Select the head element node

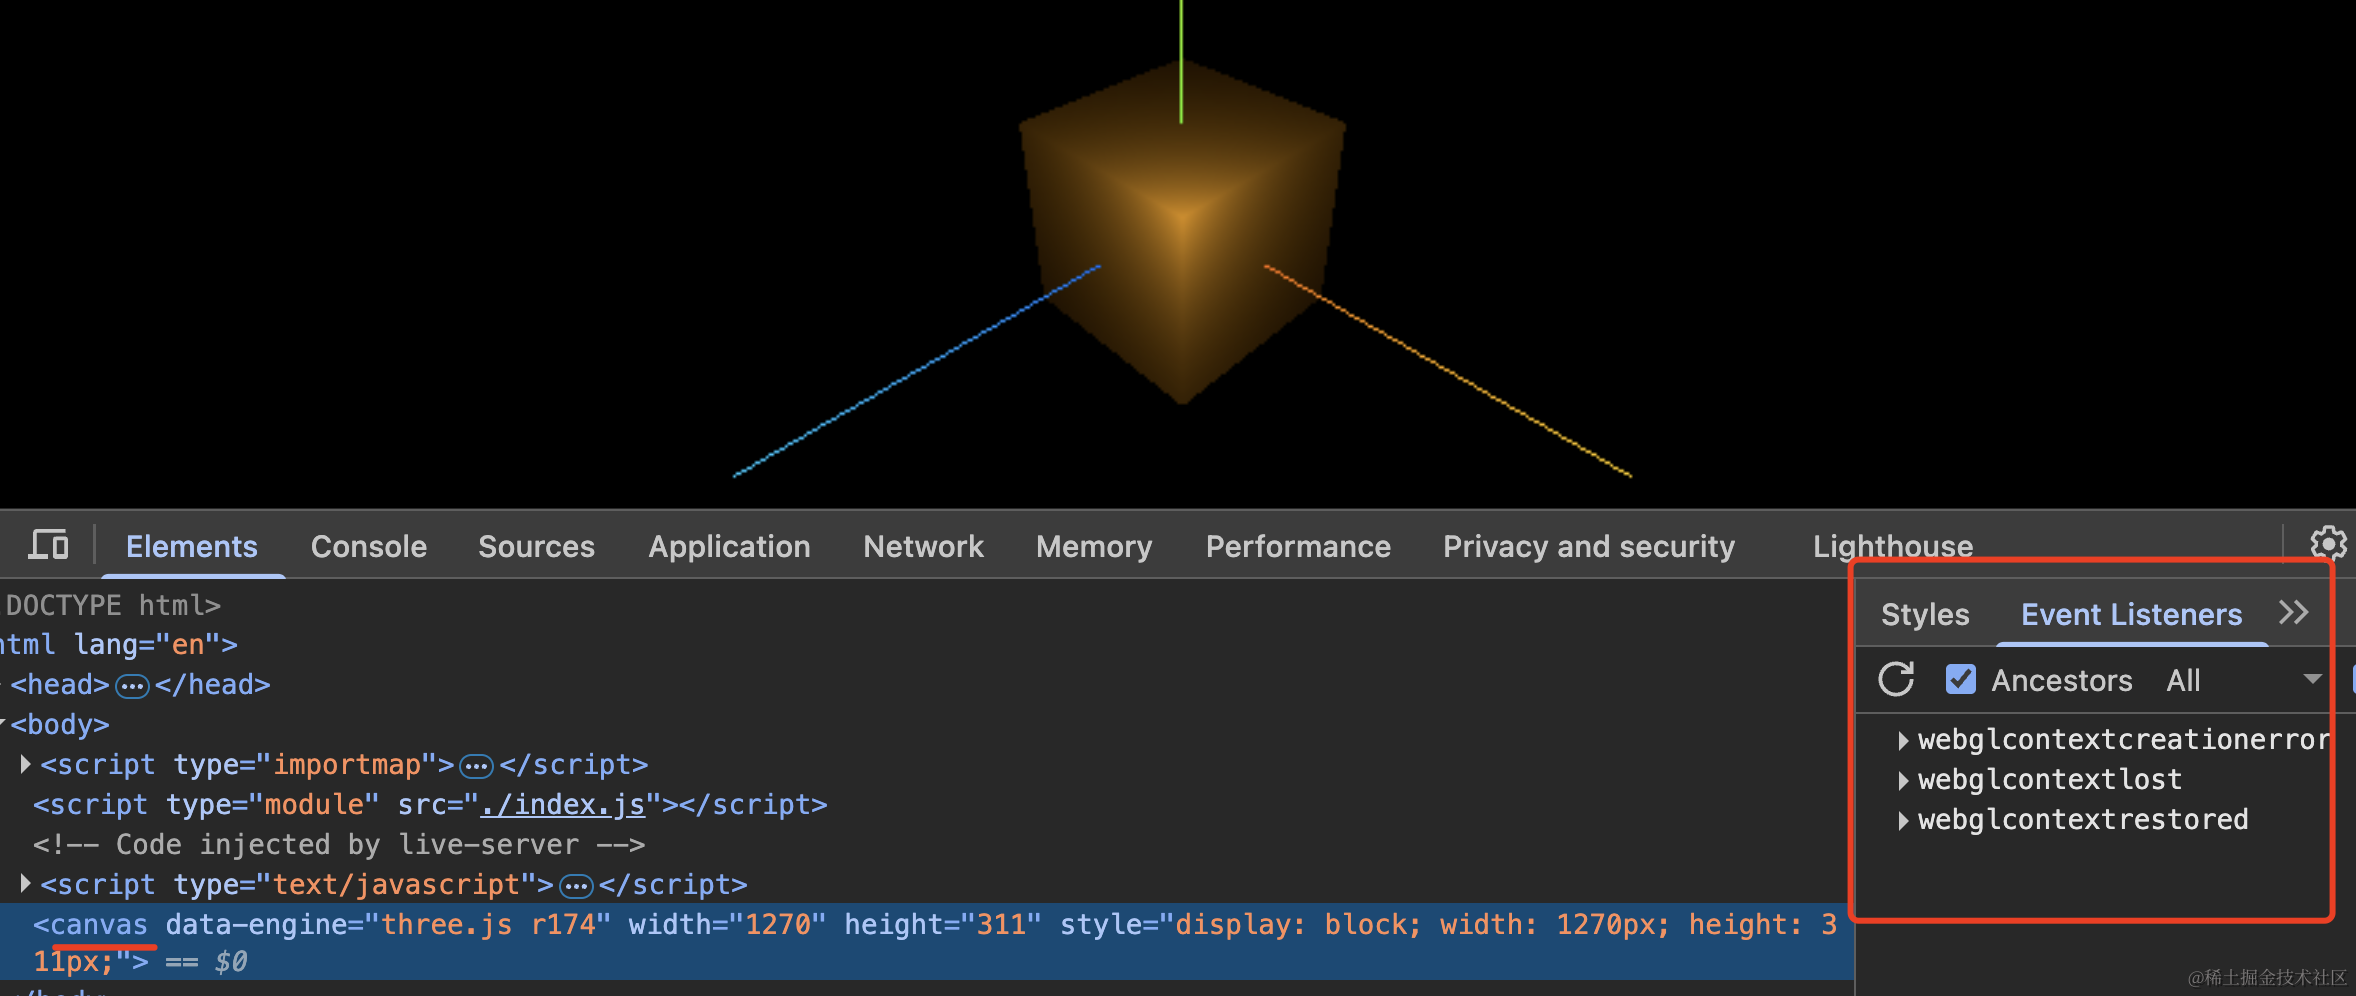point(140,685)
